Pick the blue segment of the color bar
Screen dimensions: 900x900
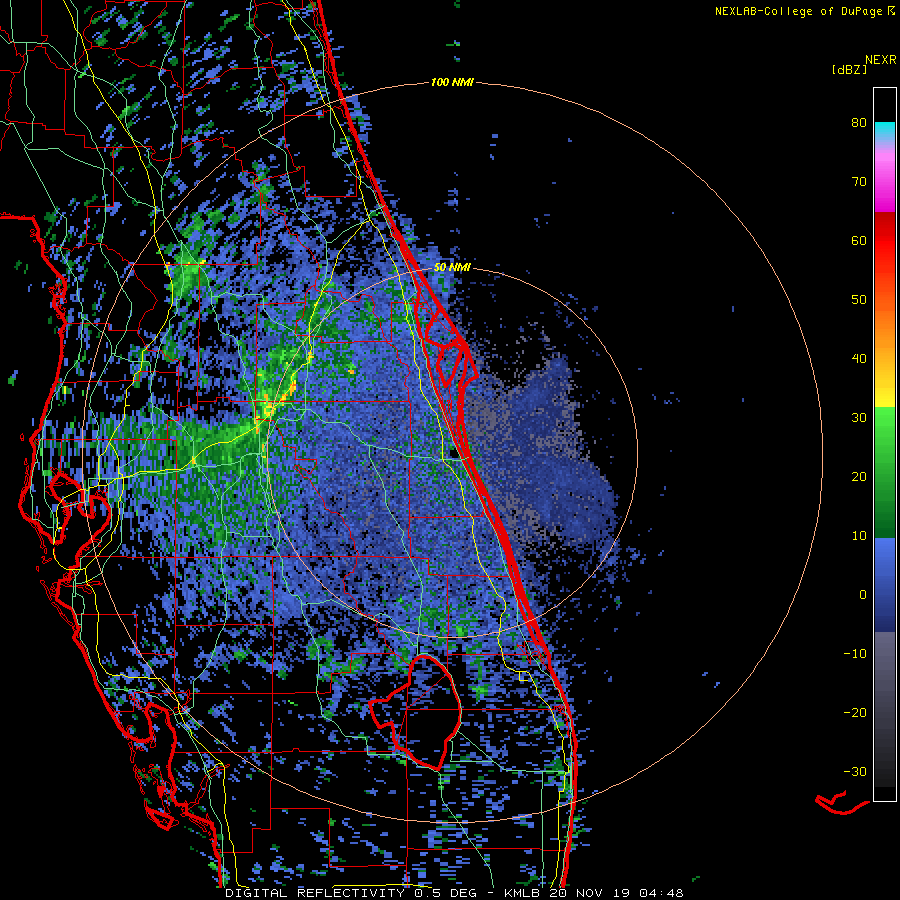[x=885, y=583]
